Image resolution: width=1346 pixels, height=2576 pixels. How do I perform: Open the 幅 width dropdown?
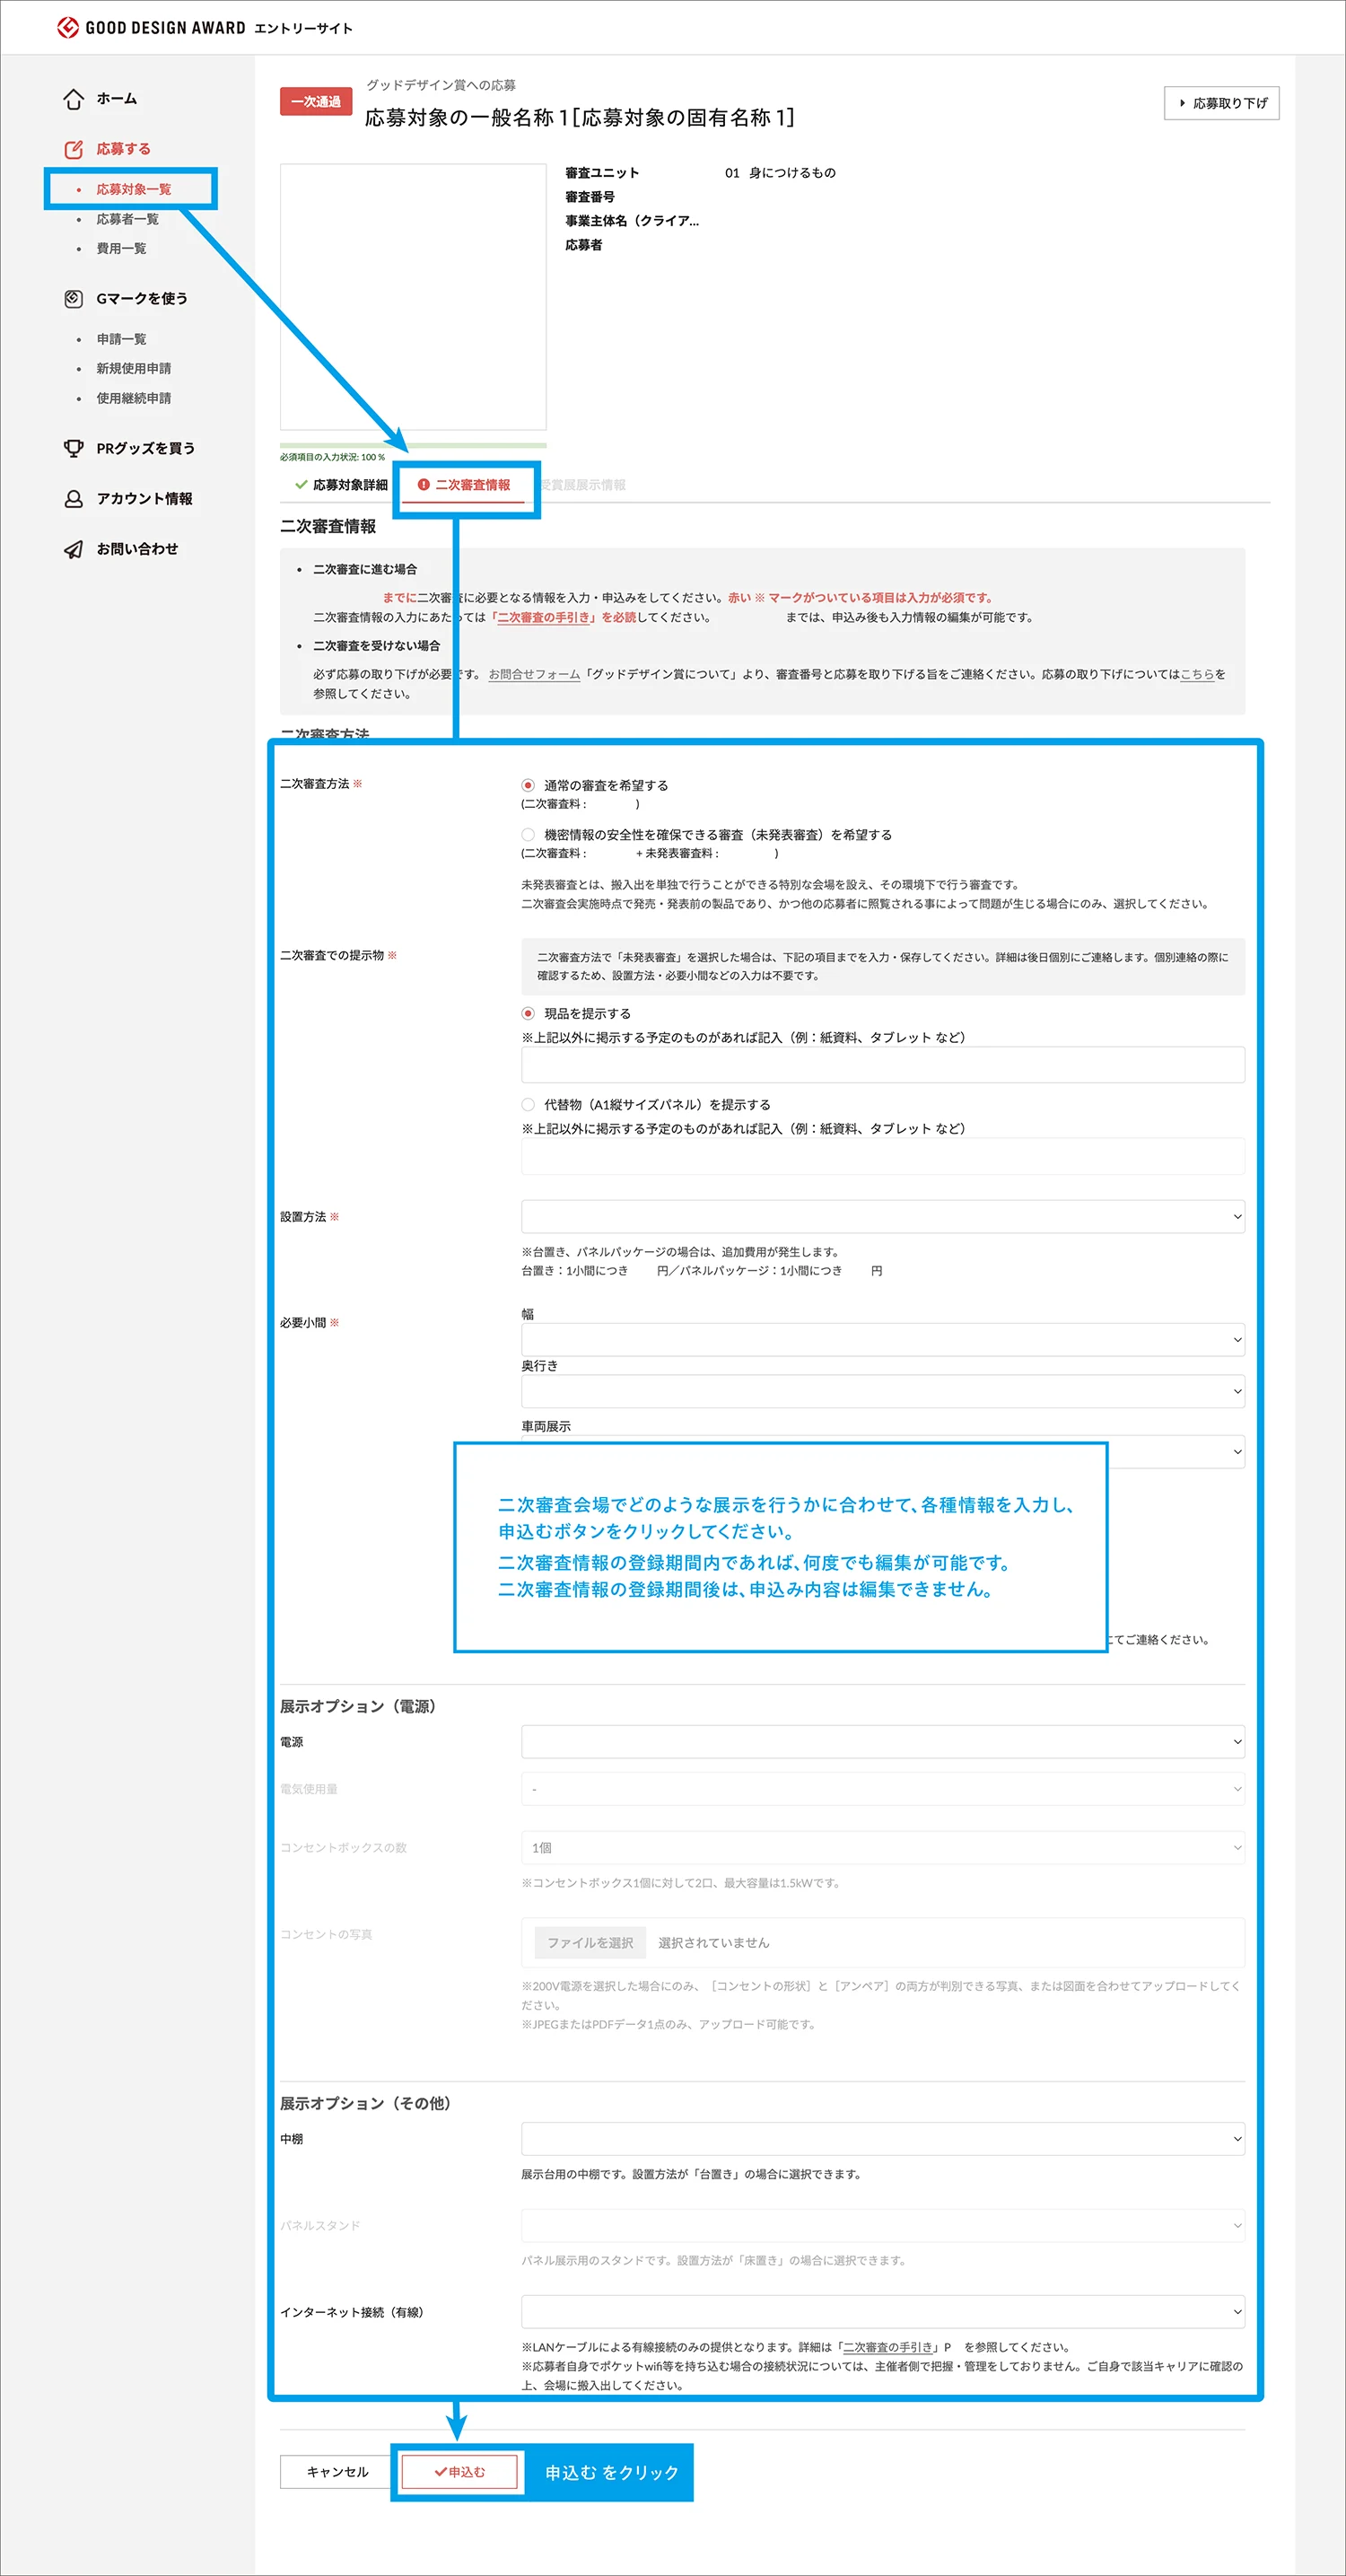(x=882, y=1339)
